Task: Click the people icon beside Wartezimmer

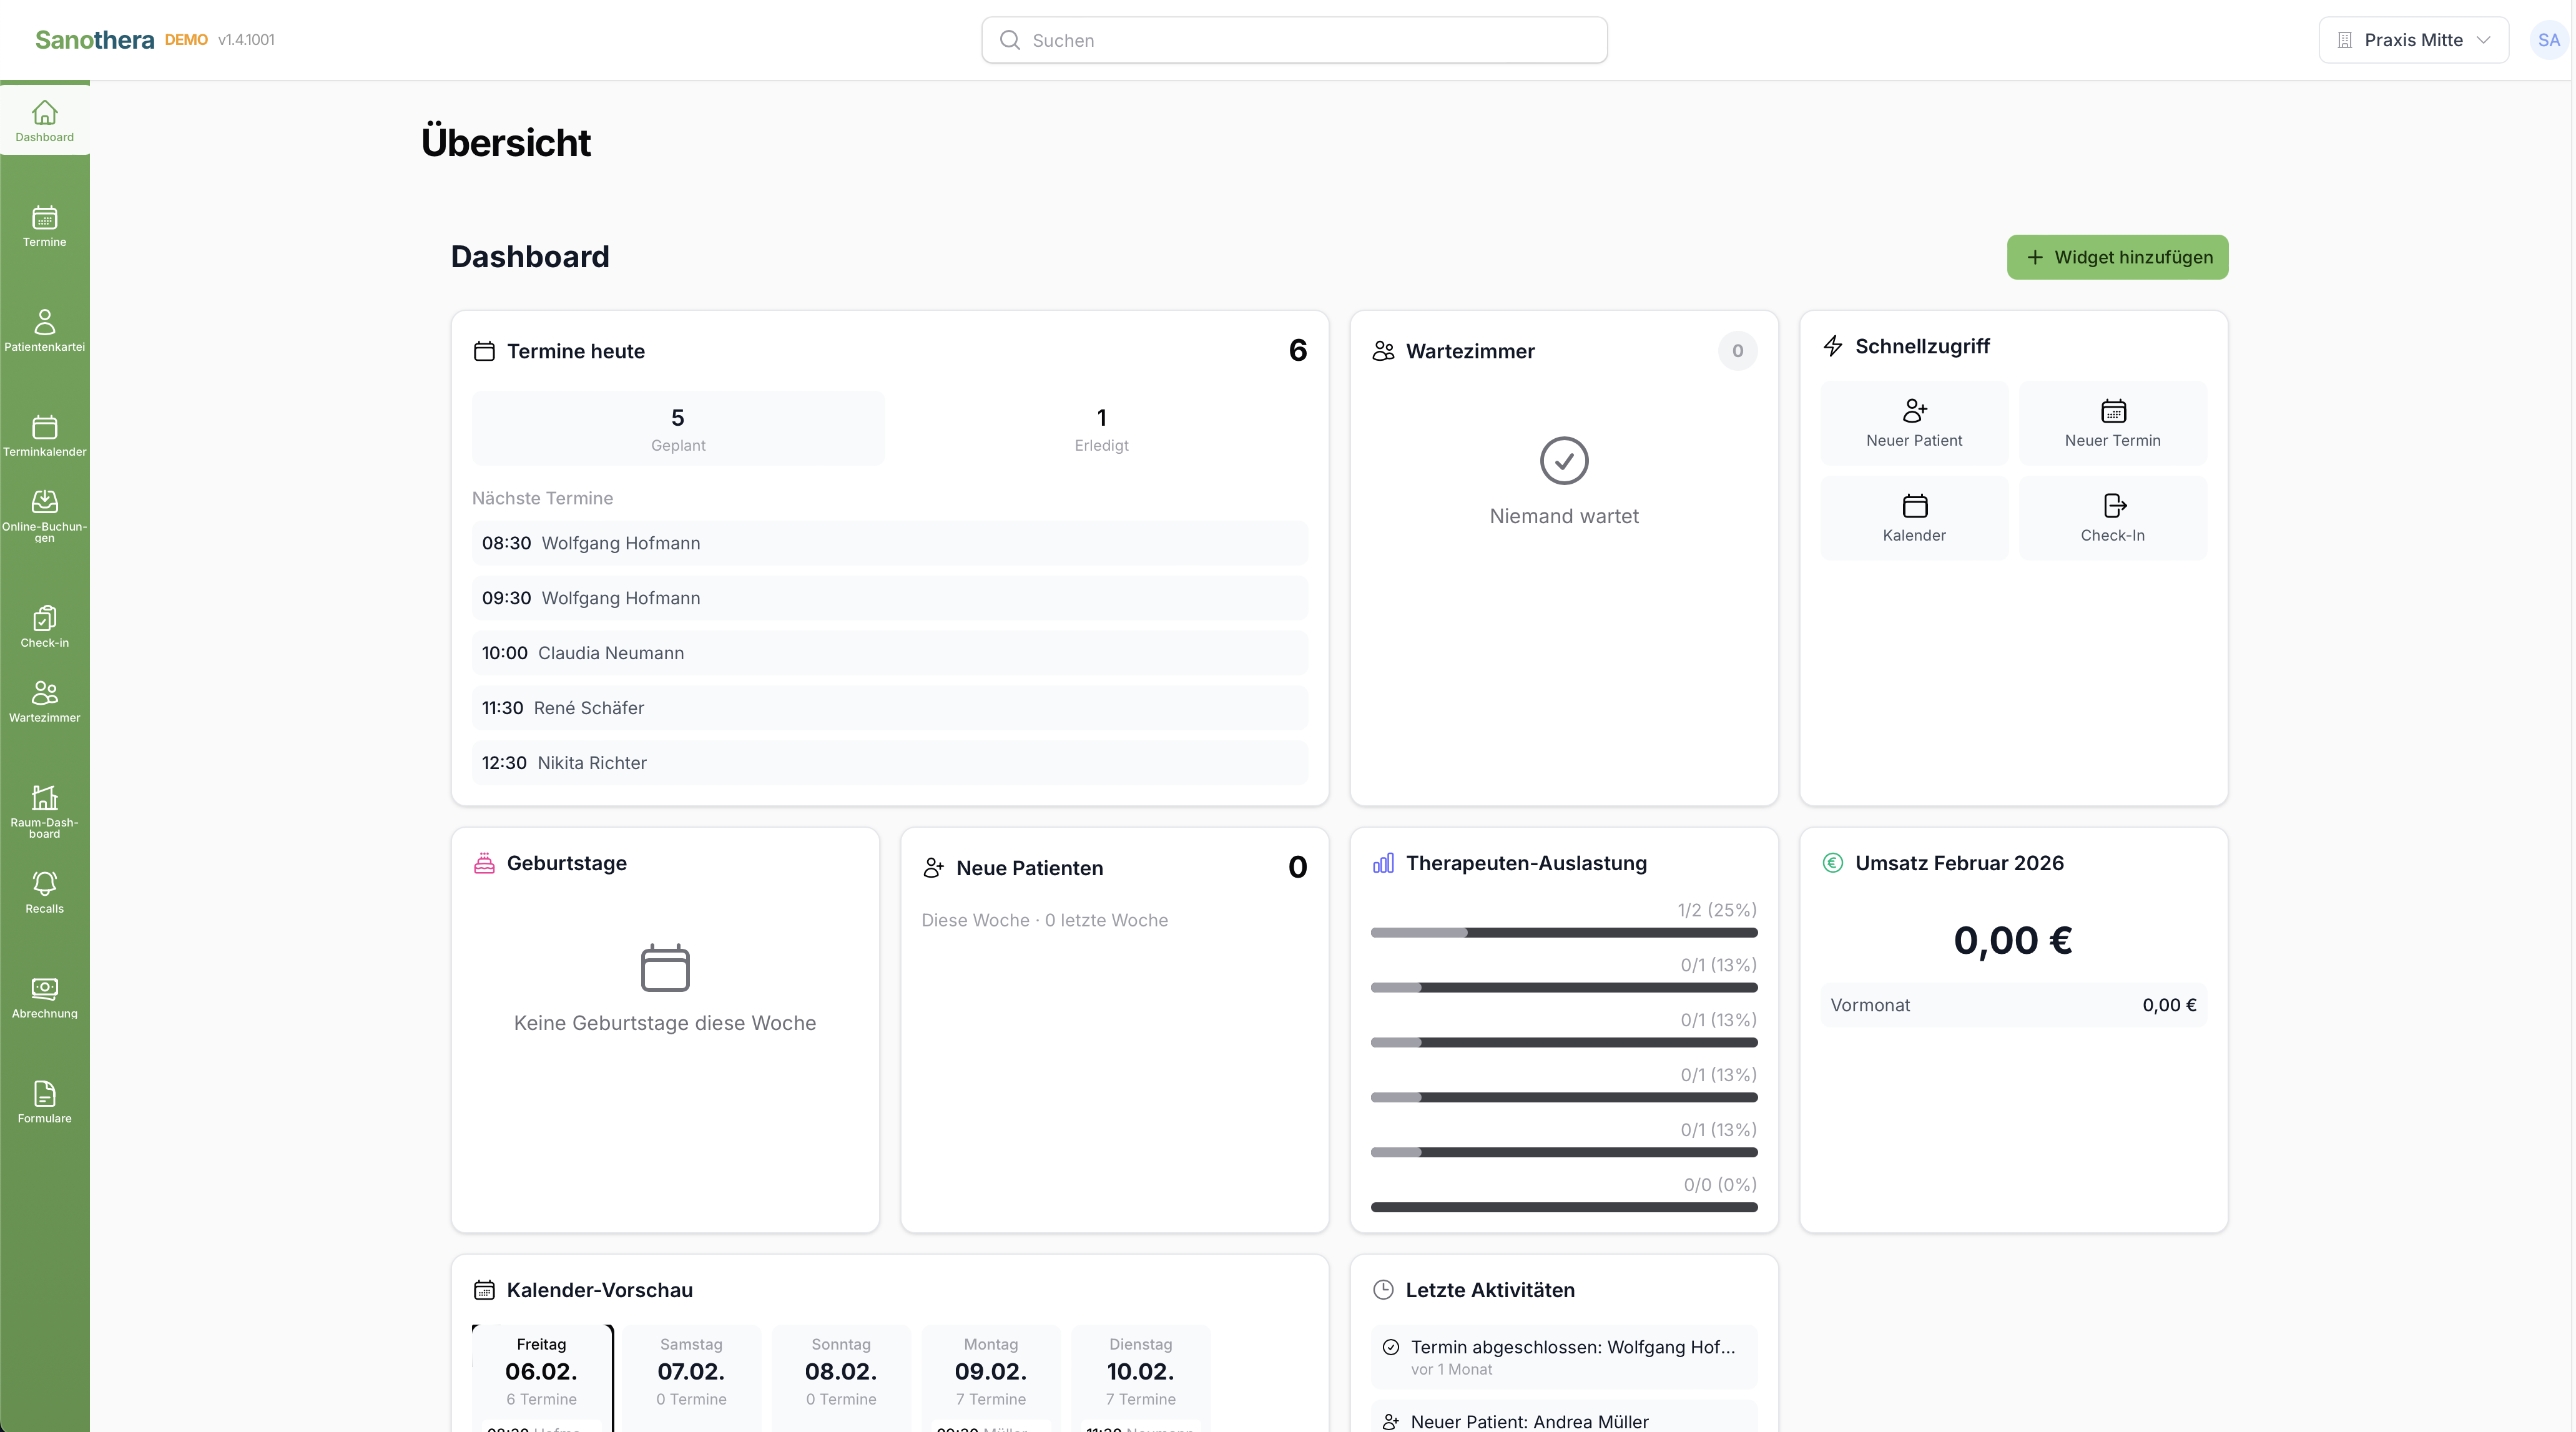Action: (x=1383, y=351)
